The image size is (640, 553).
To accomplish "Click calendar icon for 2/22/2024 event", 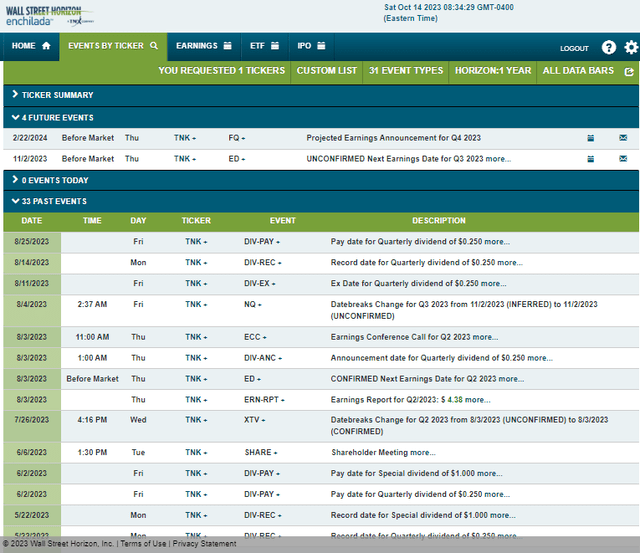I will pyautogui.click(x=591, y=138).
